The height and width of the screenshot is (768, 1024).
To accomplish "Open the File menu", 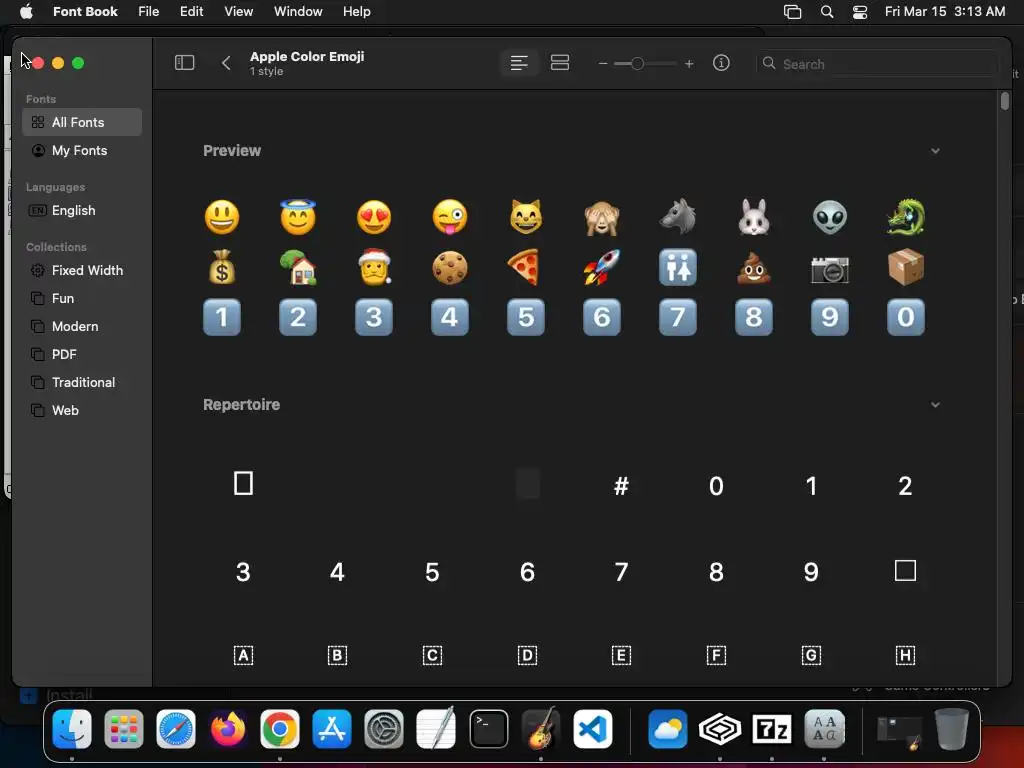I will click(148, 11).
